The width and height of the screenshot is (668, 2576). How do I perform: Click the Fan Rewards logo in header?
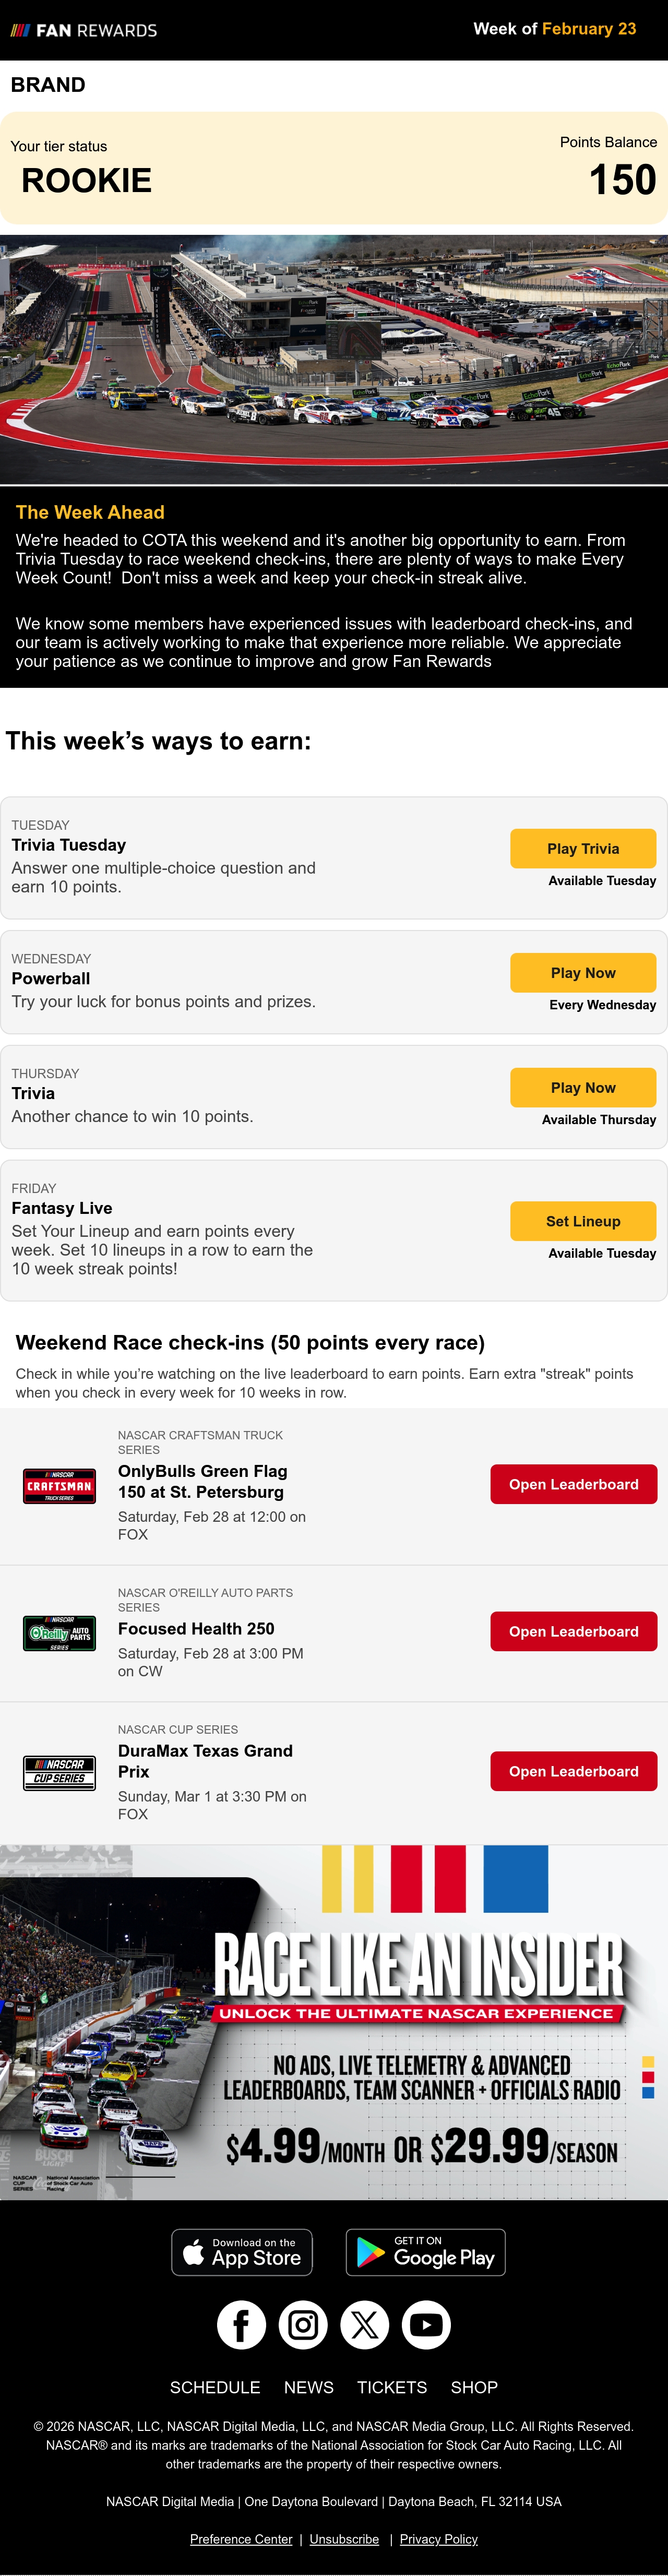tap(84, 30)
